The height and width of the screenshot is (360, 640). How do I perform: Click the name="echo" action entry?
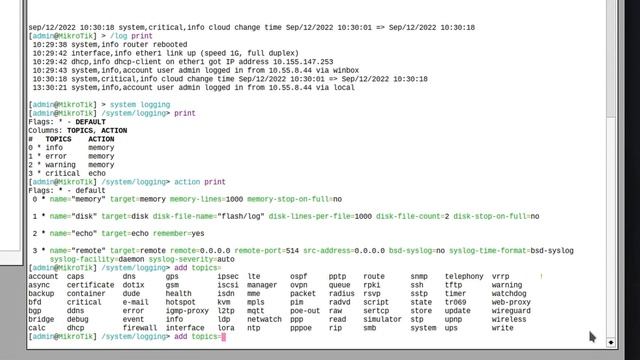point(118,233)
